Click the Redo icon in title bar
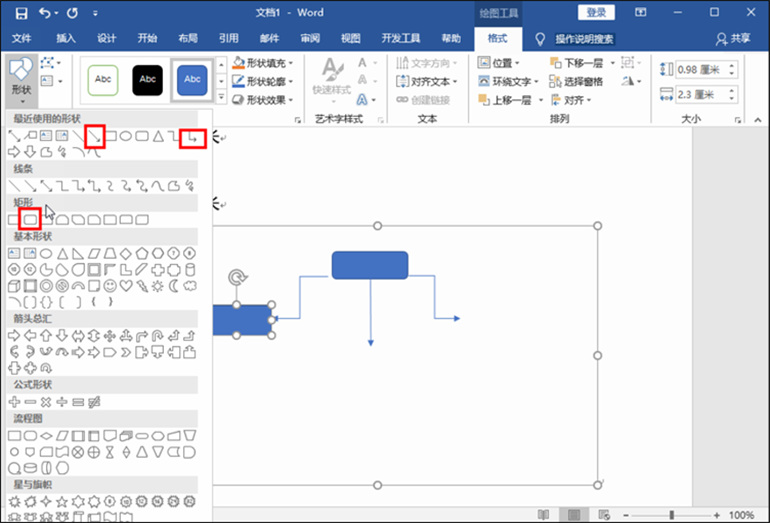The height and width of the screenshot is (523, 770). [72, 13]
